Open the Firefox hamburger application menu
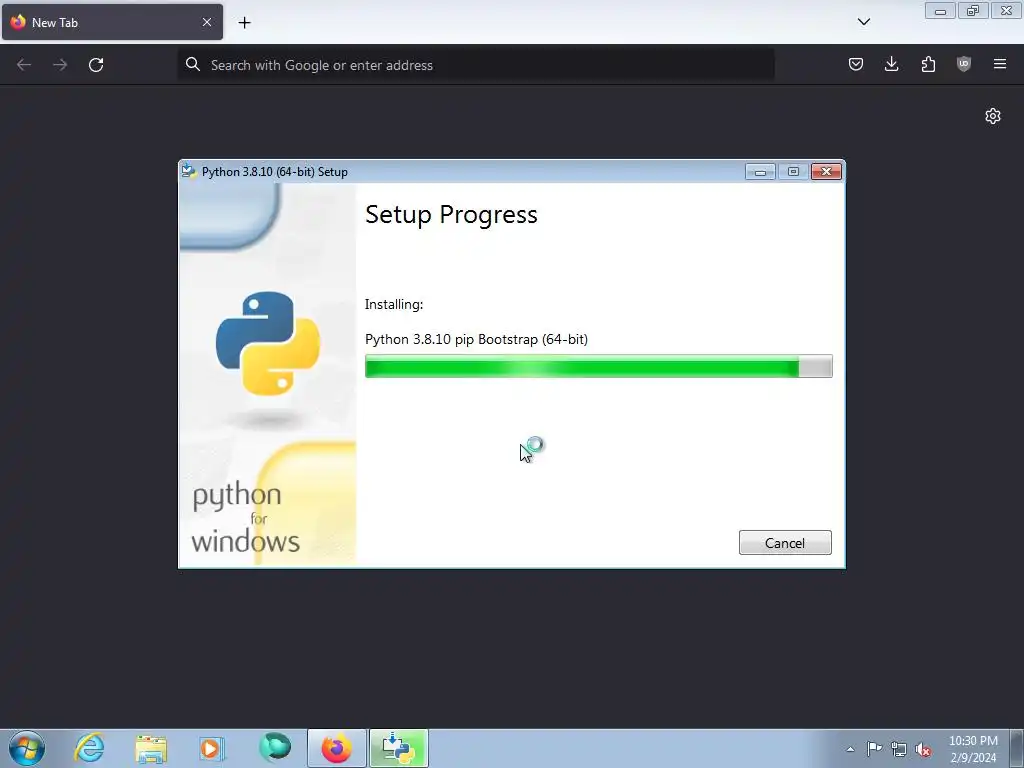Viewport: 1024px width, 768px height. click(x=1000, y=64)
